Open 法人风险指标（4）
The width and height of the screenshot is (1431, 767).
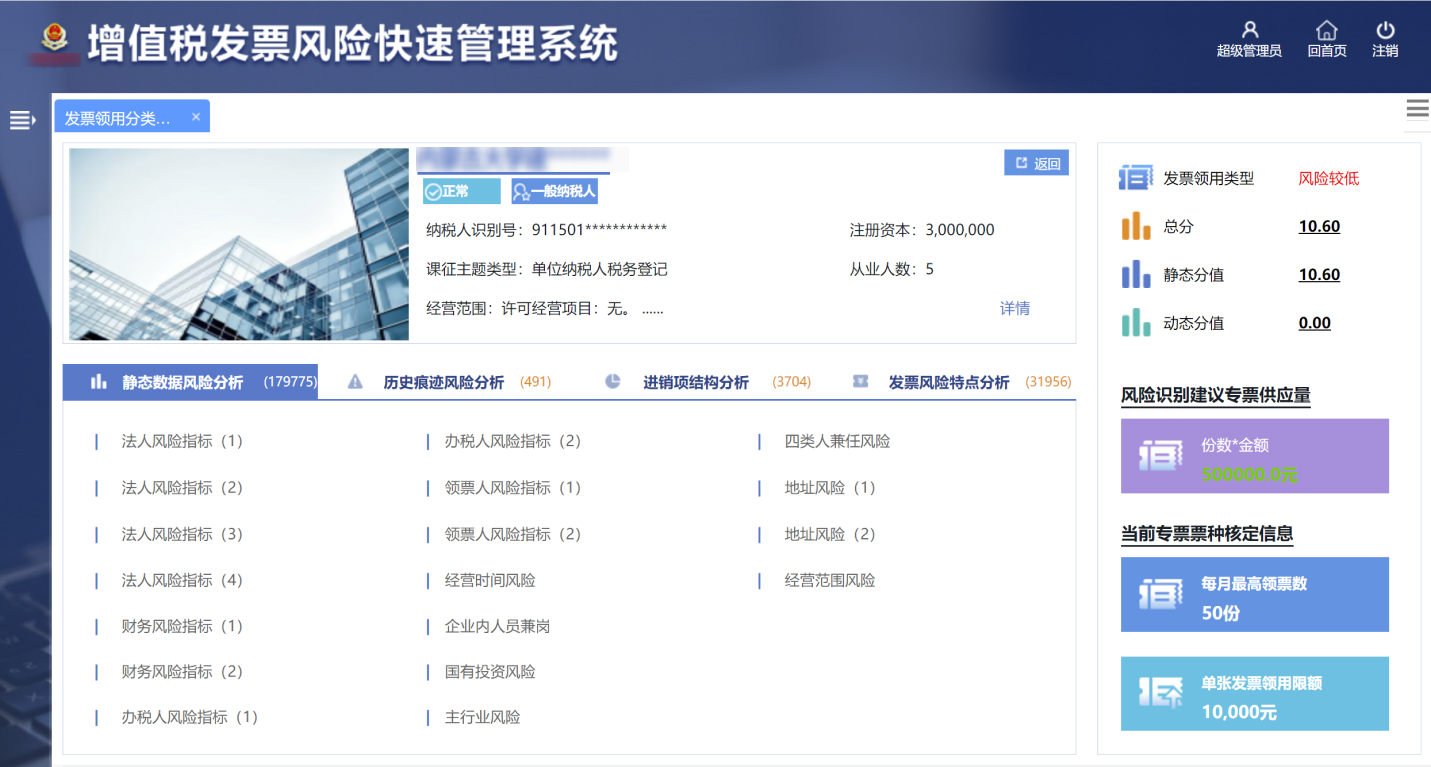tap(182, 580)
